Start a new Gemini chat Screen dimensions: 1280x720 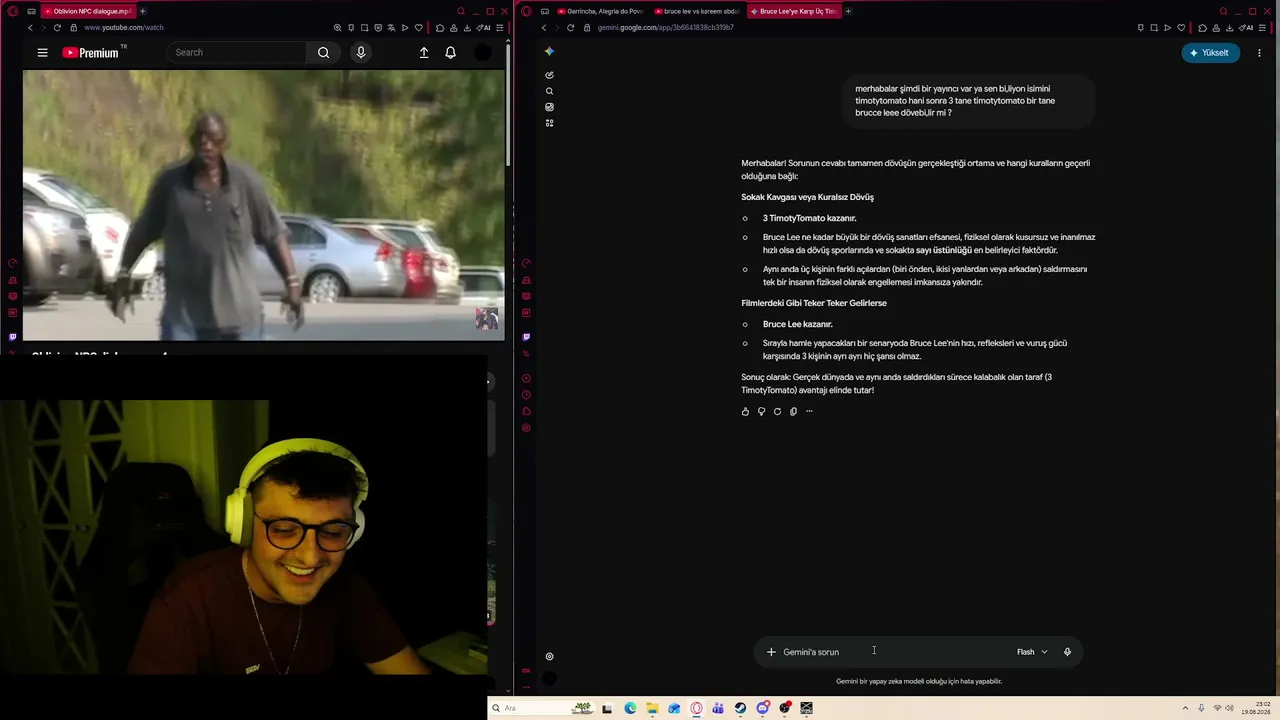(x=549, y=75)
